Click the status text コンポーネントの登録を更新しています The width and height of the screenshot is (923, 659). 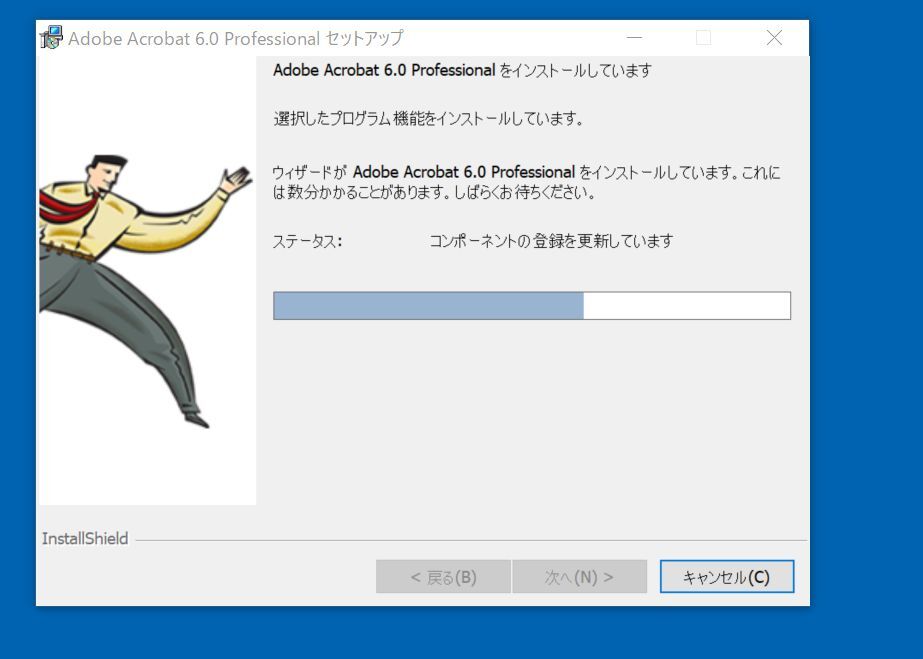click(x=551, y=241)
